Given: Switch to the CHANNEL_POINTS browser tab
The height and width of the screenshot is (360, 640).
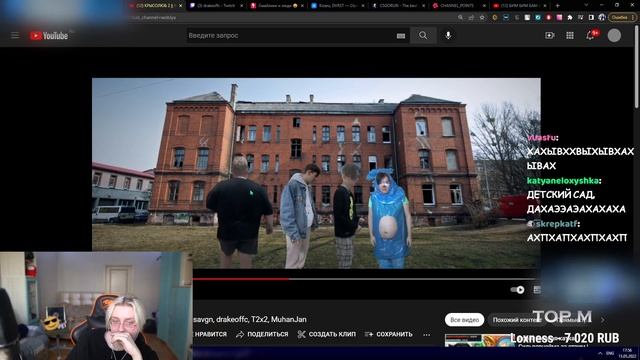Looking at the screenshot, I should pos(458,6).
